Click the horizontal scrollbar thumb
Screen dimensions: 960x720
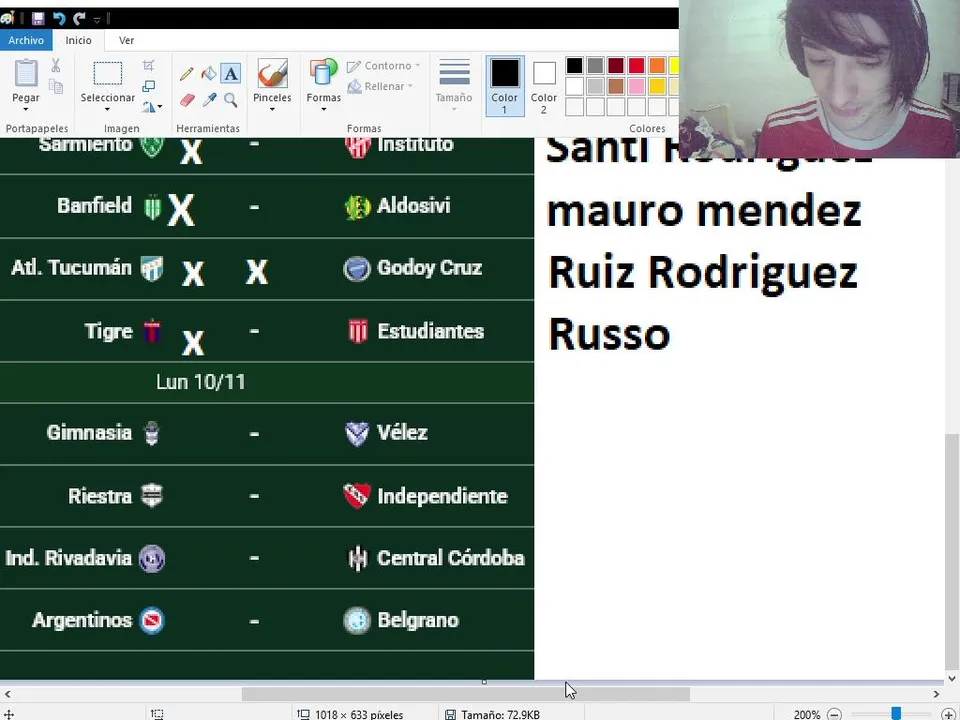click(x=465, y=694)
